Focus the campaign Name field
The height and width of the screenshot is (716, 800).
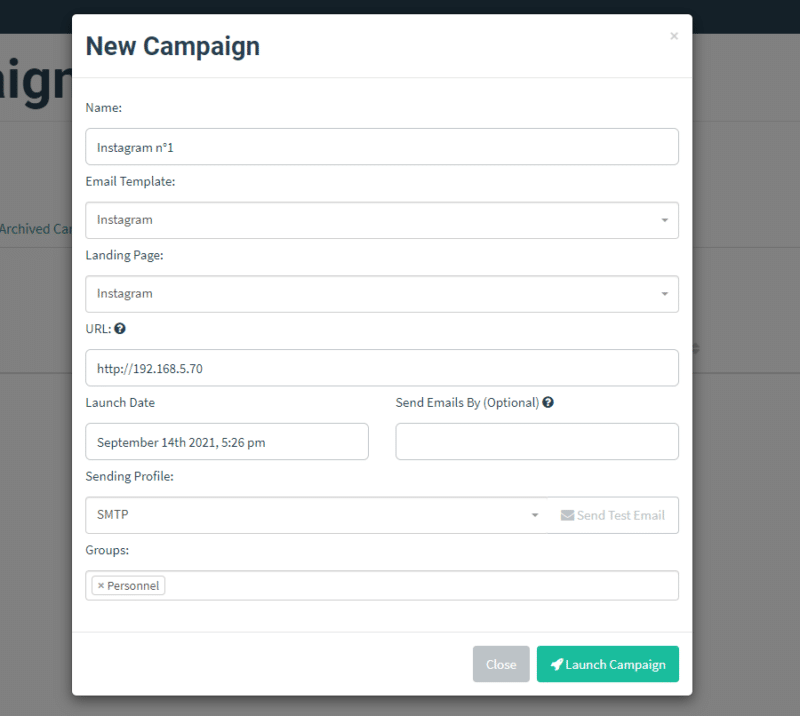(x=381, y=147)
